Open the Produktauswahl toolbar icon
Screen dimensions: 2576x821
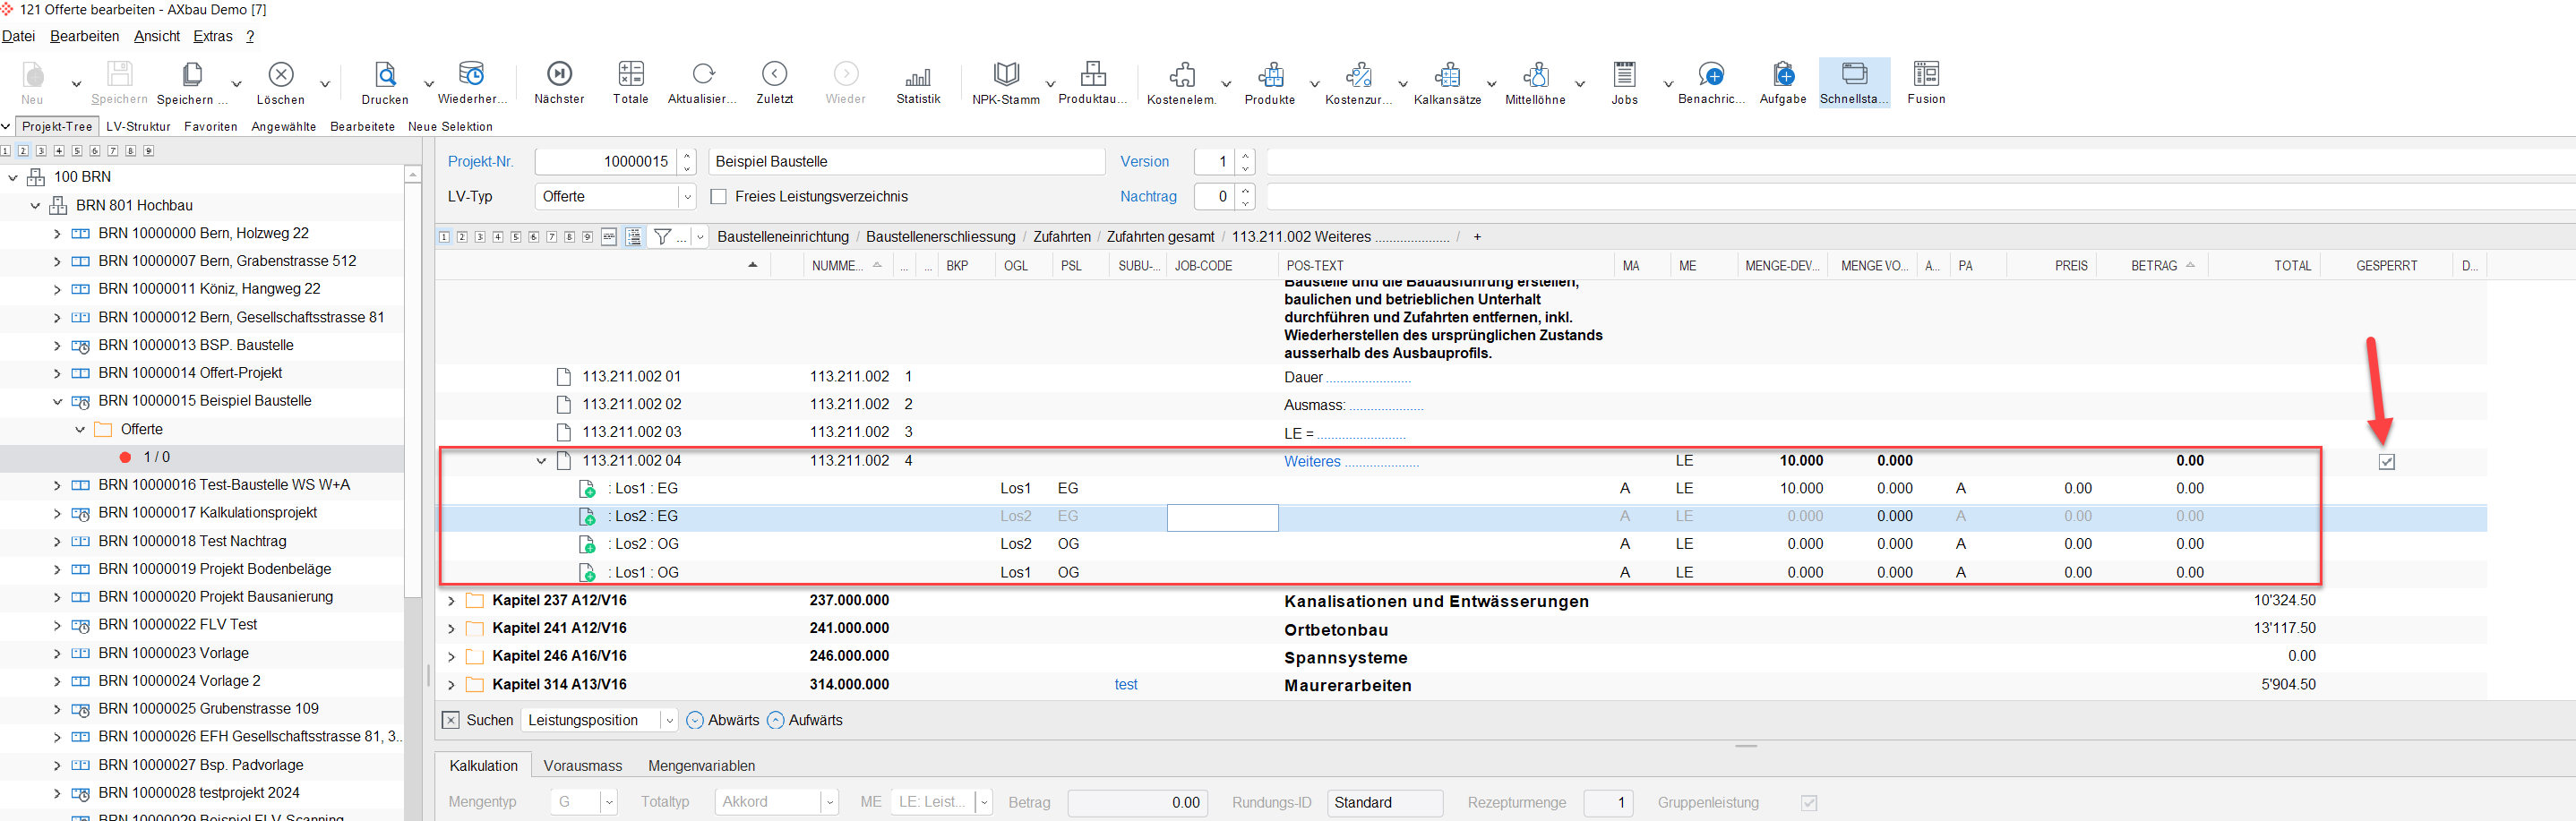1093,74
